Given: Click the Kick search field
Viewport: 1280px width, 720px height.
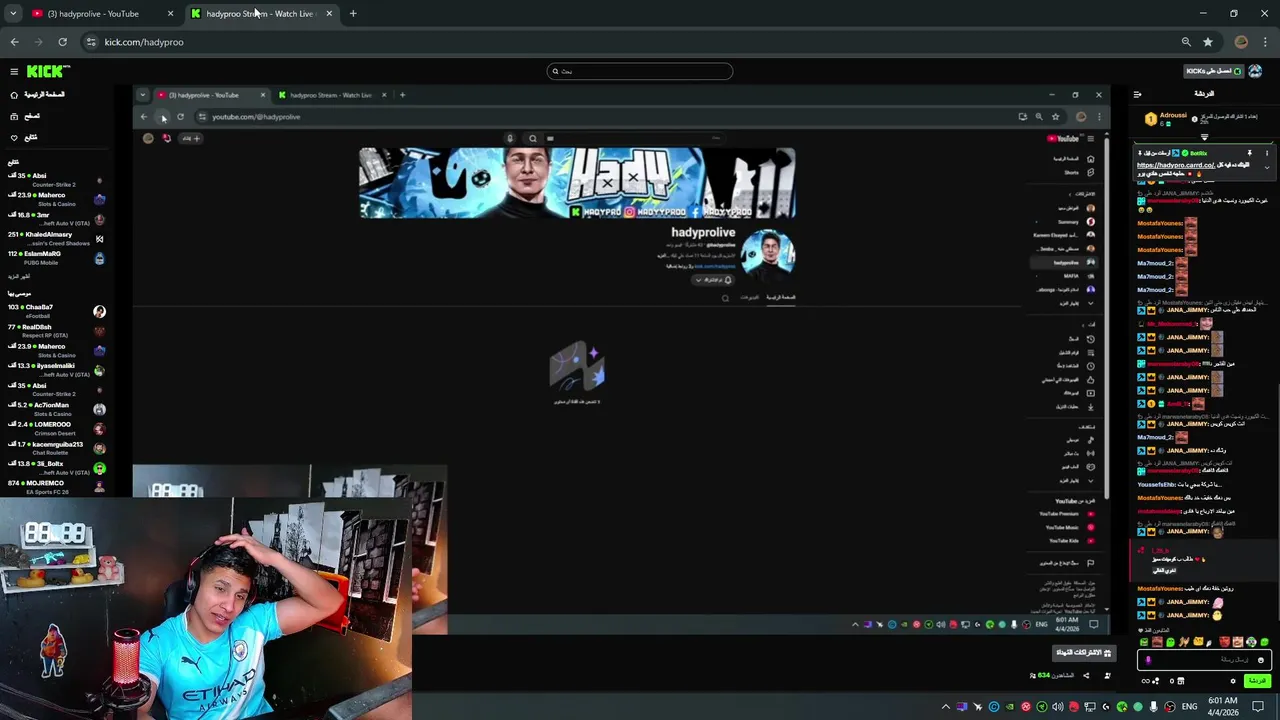Looking at the screenshot, I should point(640,71).
